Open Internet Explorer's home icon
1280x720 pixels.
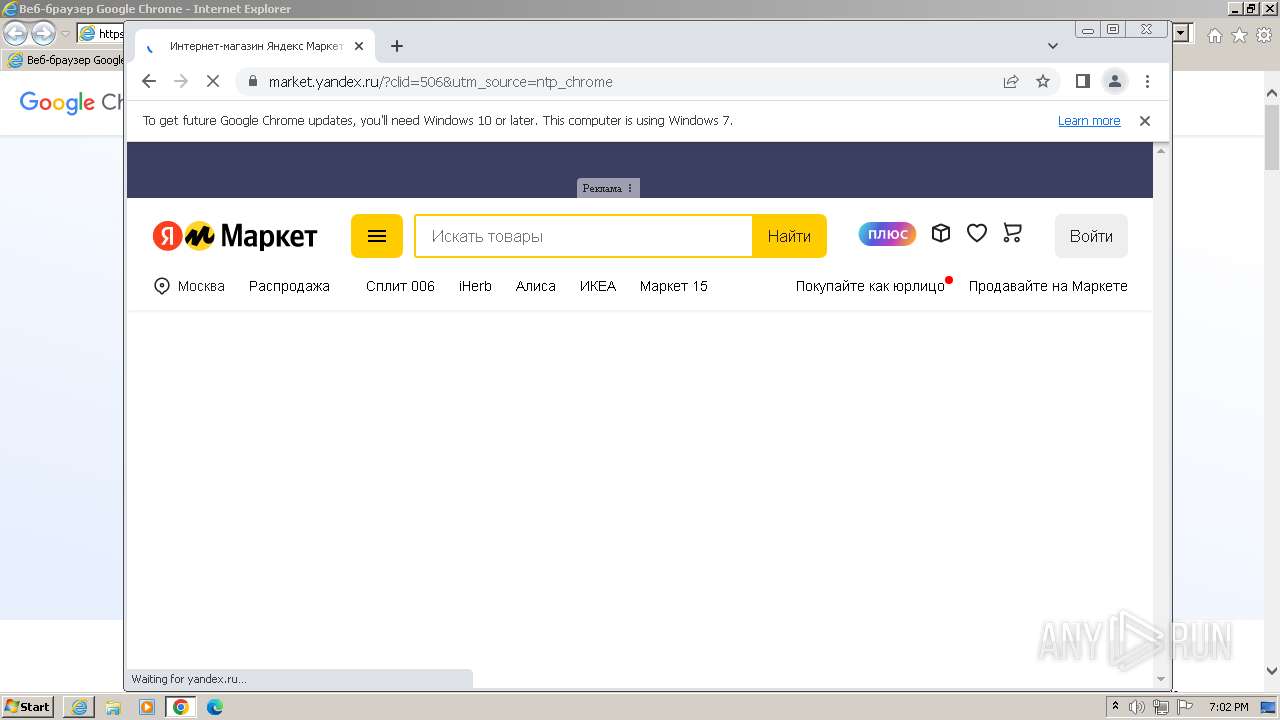click(x=1215, y=35)
